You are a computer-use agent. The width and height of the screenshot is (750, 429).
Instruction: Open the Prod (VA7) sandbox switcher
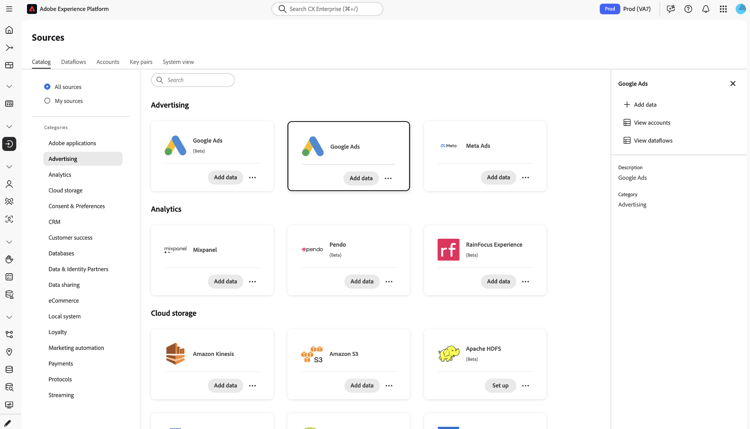(625, 9)
